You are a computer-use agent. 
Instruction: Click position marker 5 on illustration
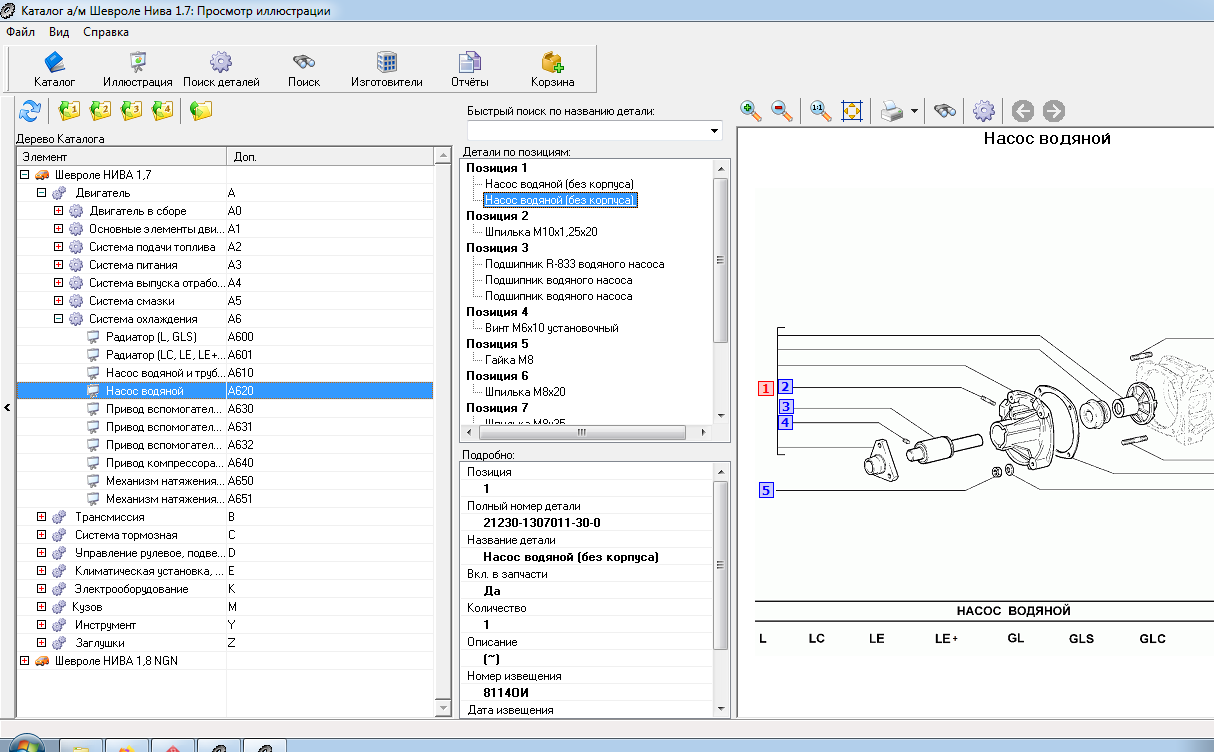(x=766, y=490)
